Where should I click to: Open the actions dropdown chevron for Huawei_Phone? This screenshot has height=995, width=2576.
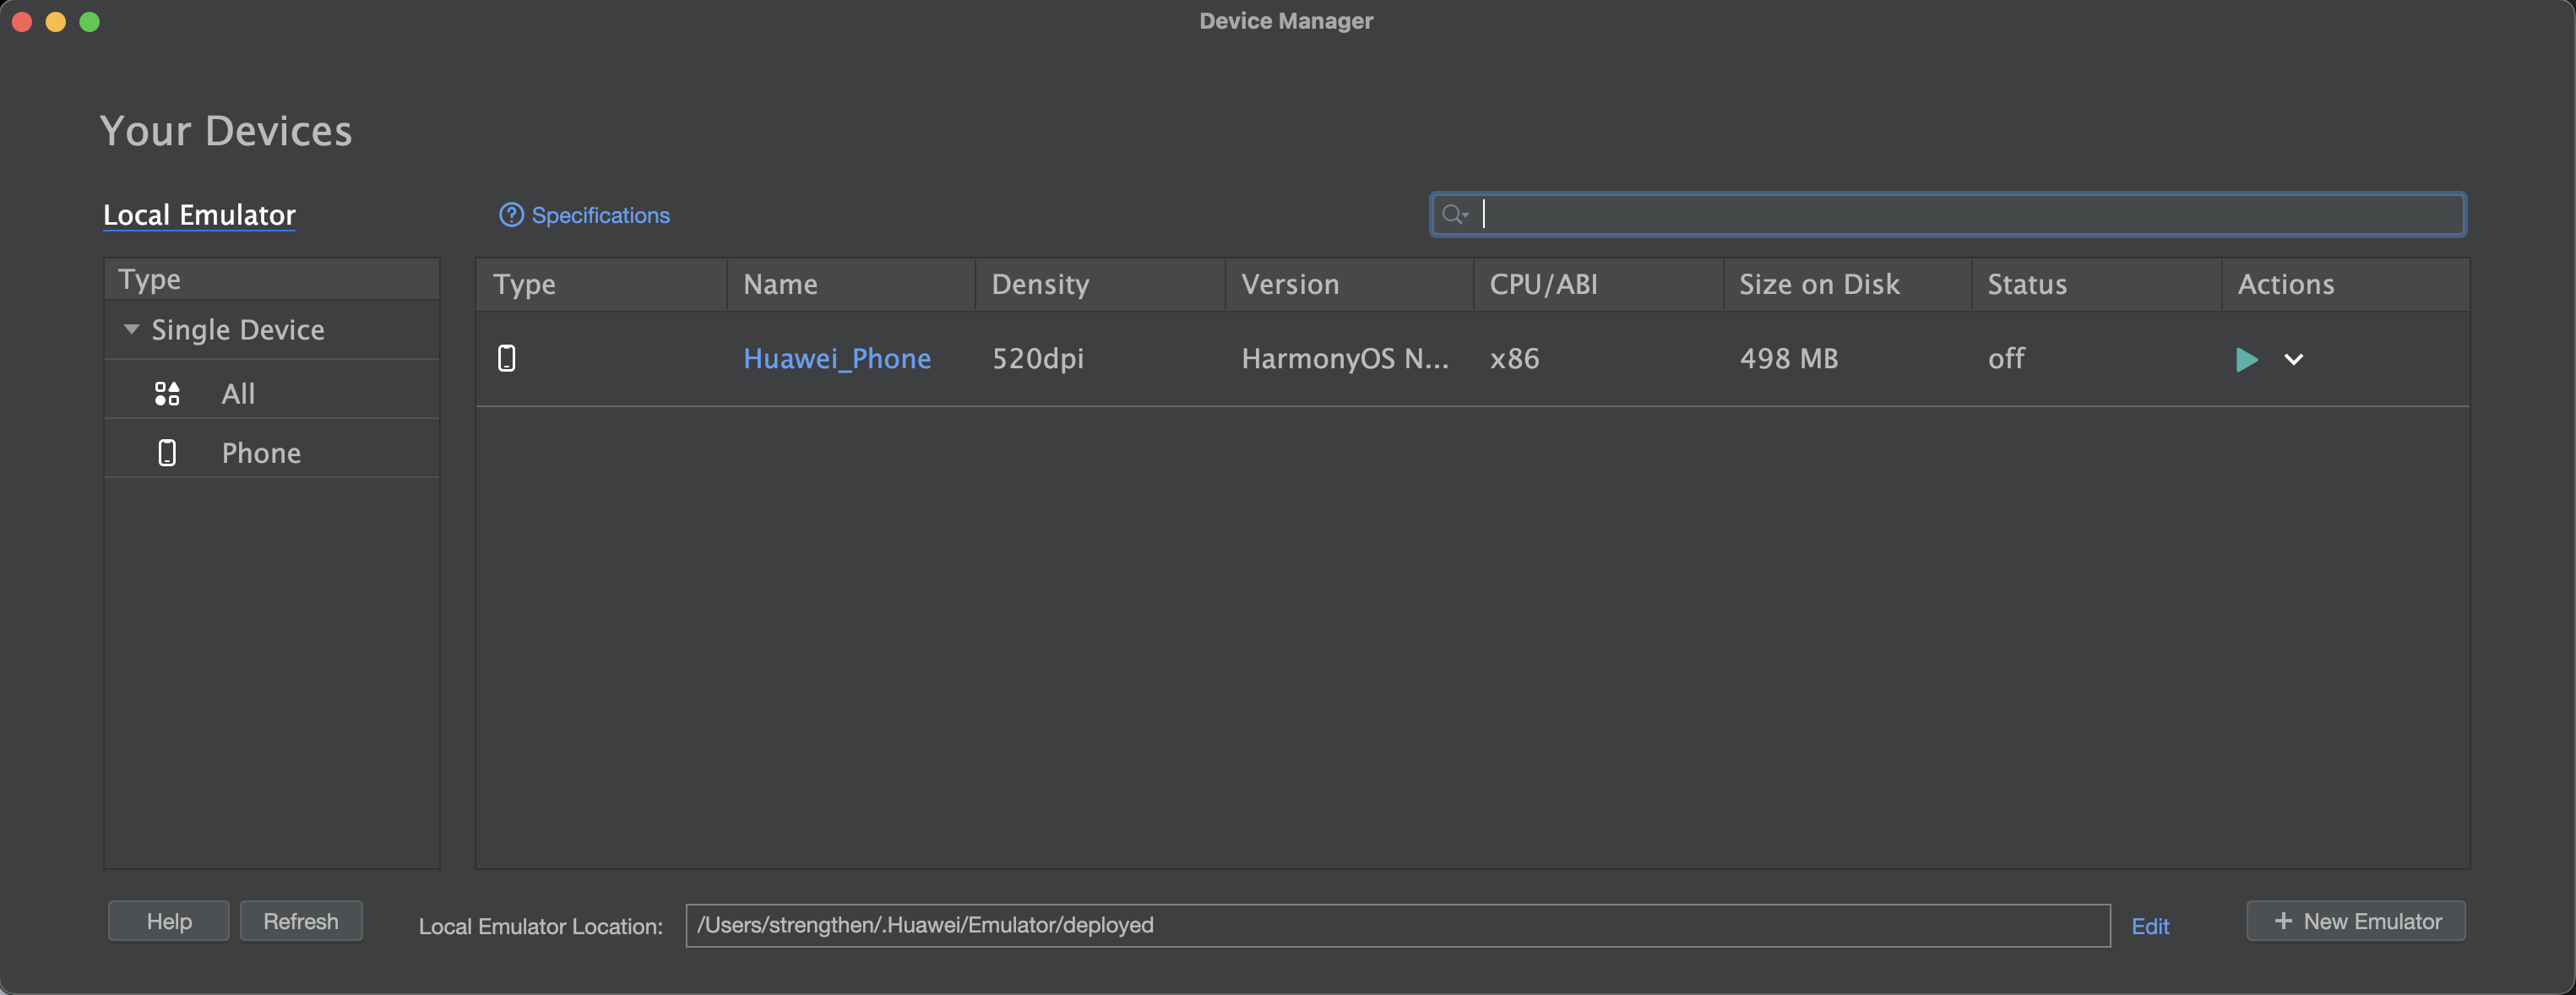coord(2293,360)
